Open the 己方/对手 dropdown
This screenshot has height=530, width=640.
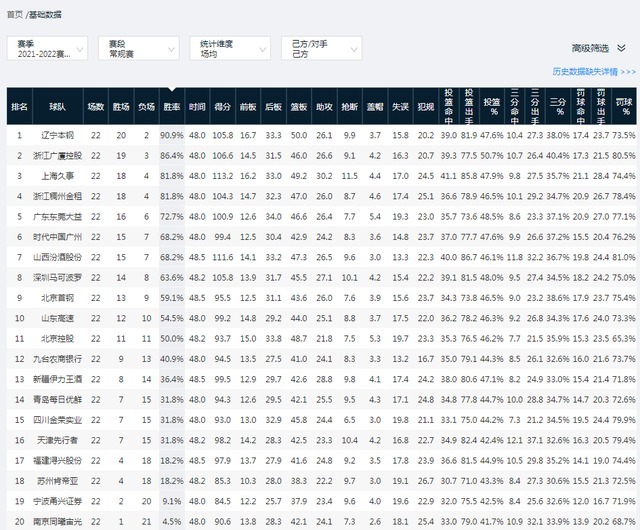(x=322, y=49)
